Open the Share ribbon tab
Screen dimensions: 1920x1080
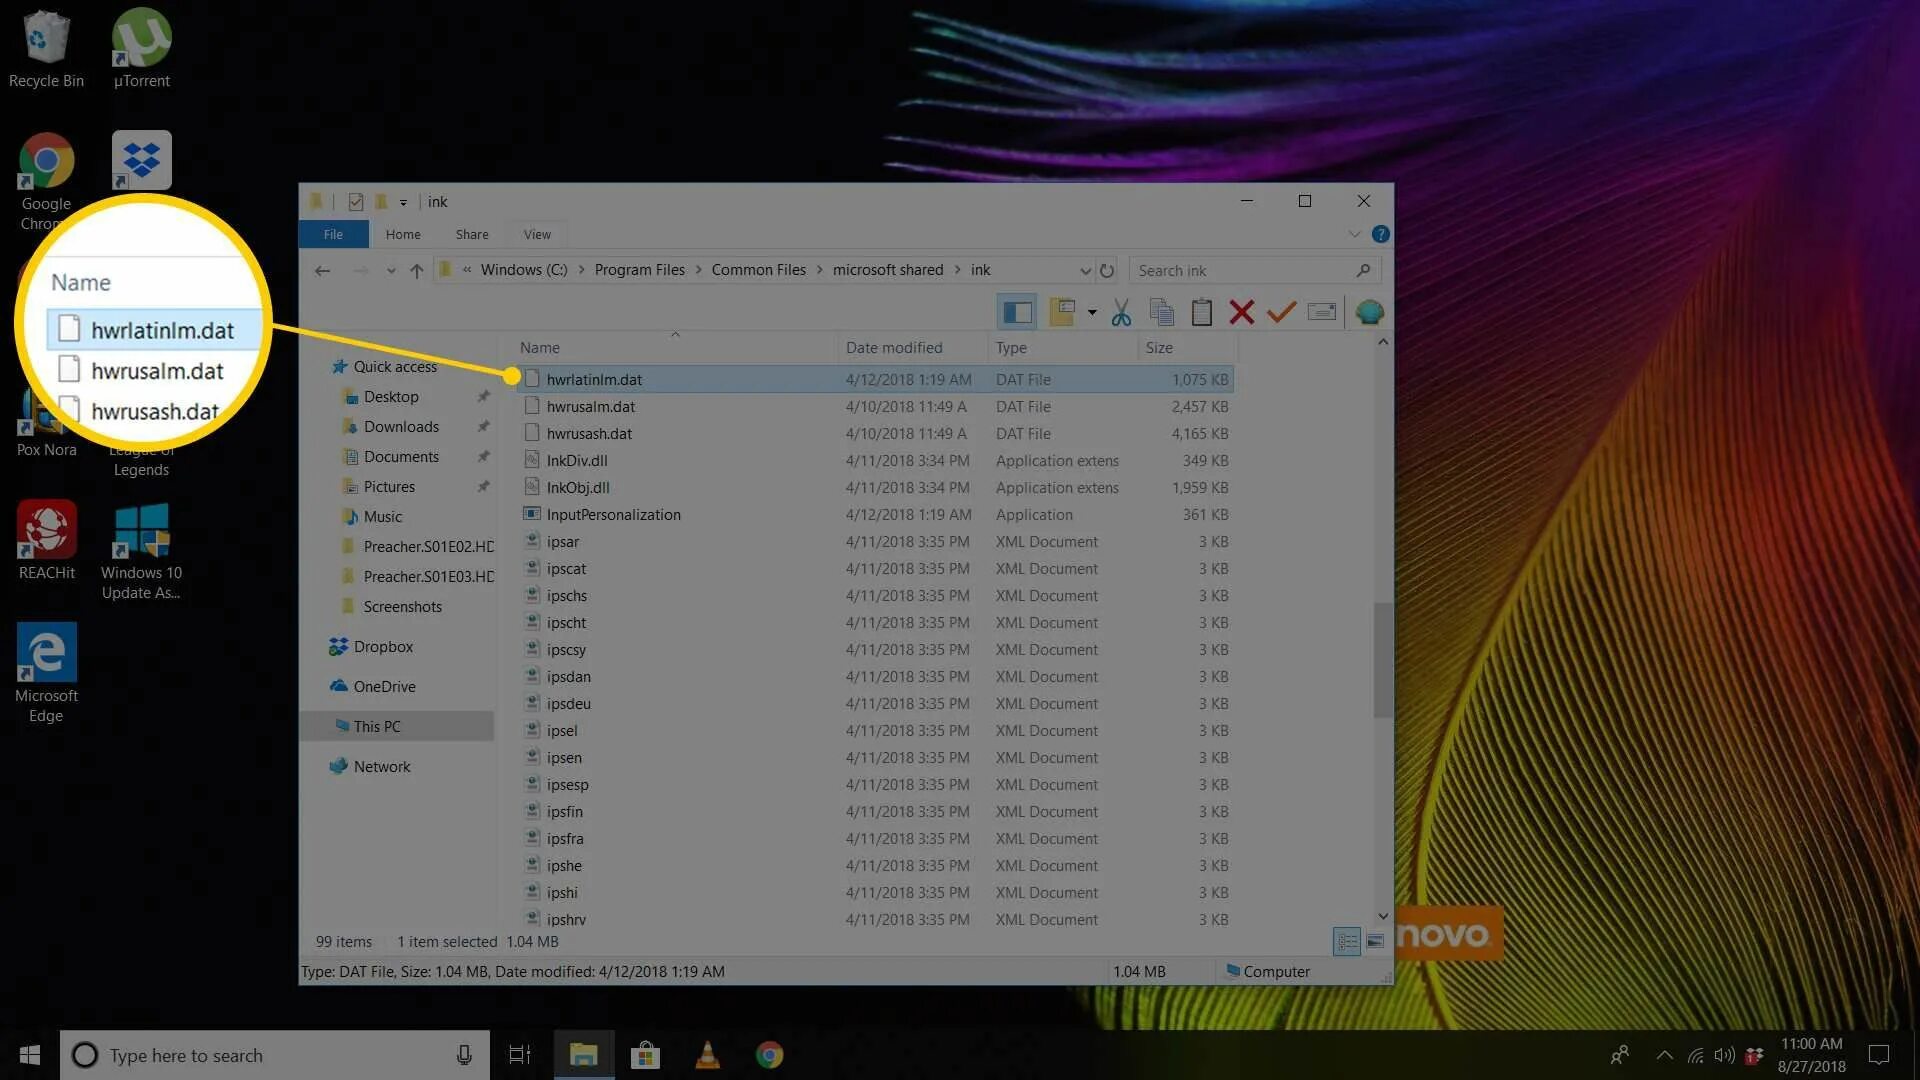(x=472, y=234)
